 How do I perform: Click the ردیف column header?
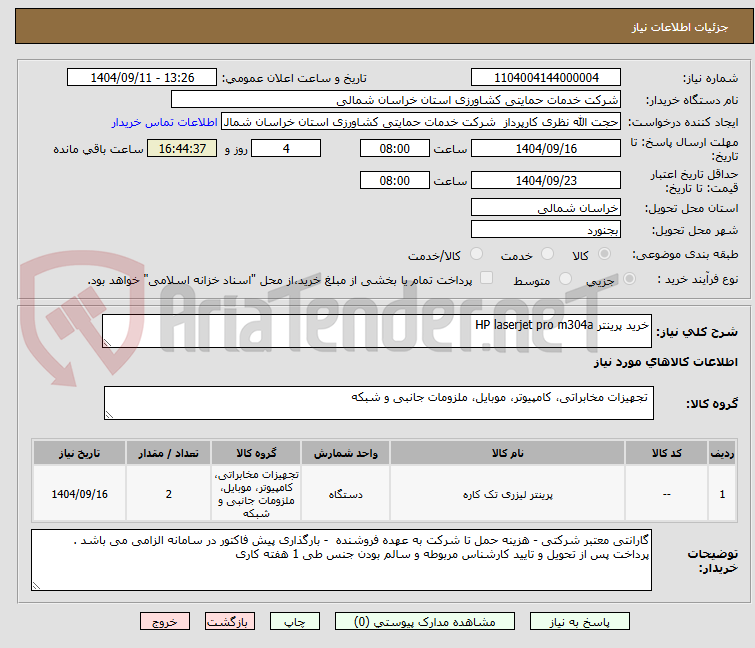[722, 453]
